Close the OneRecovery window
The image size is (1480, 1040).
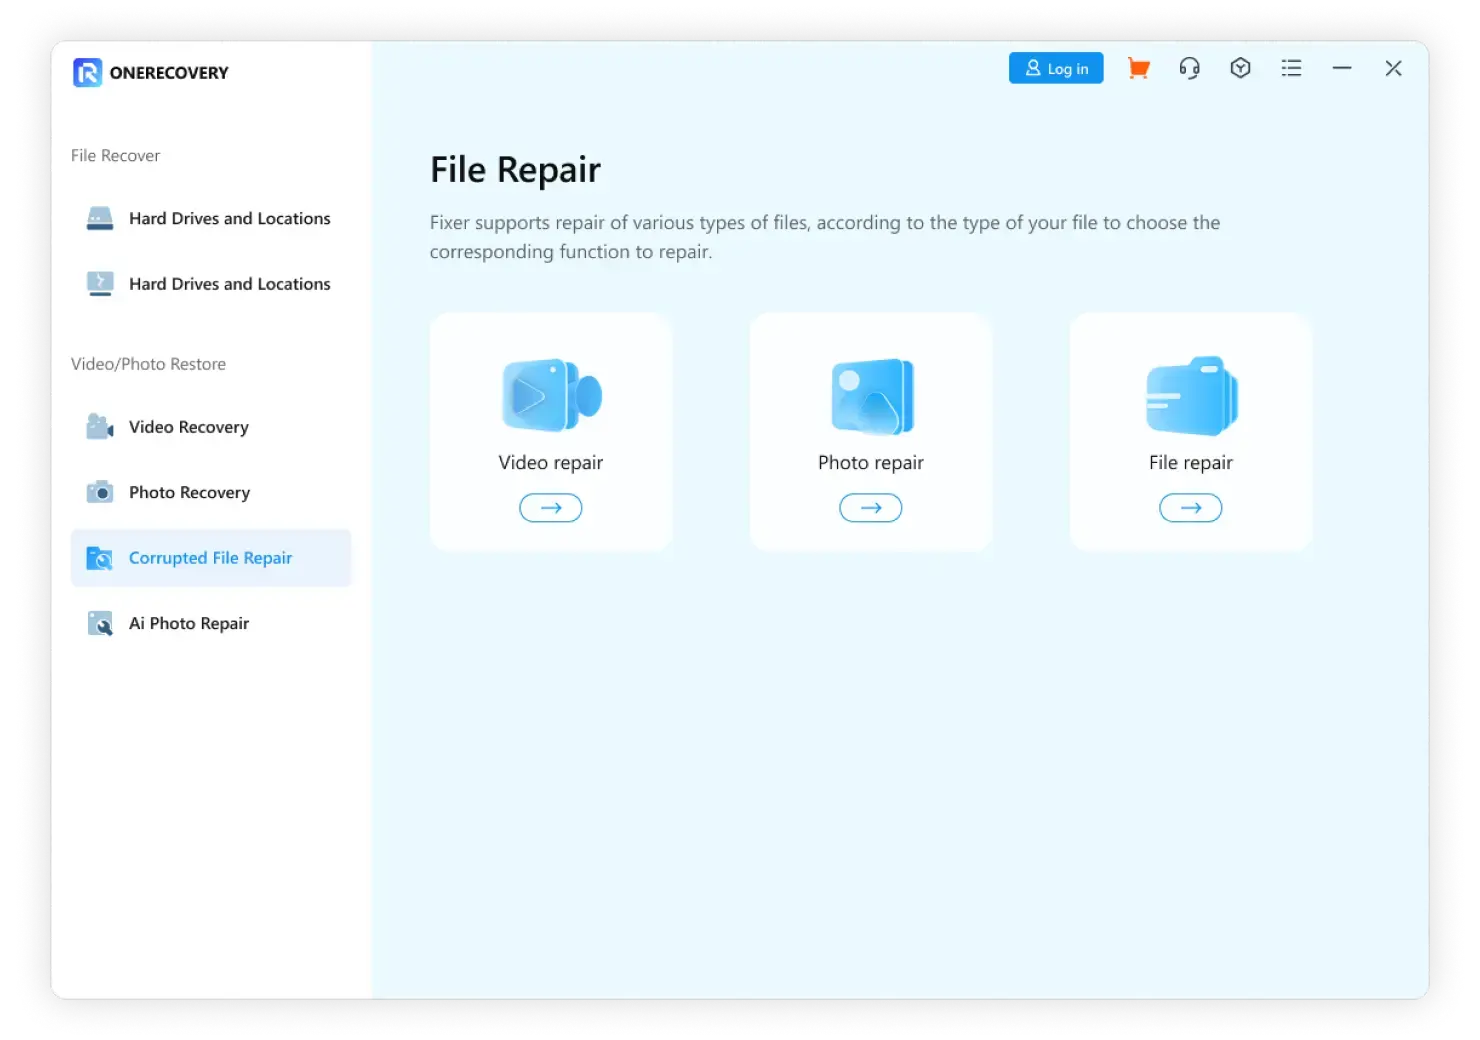[x=1393, y=68]
